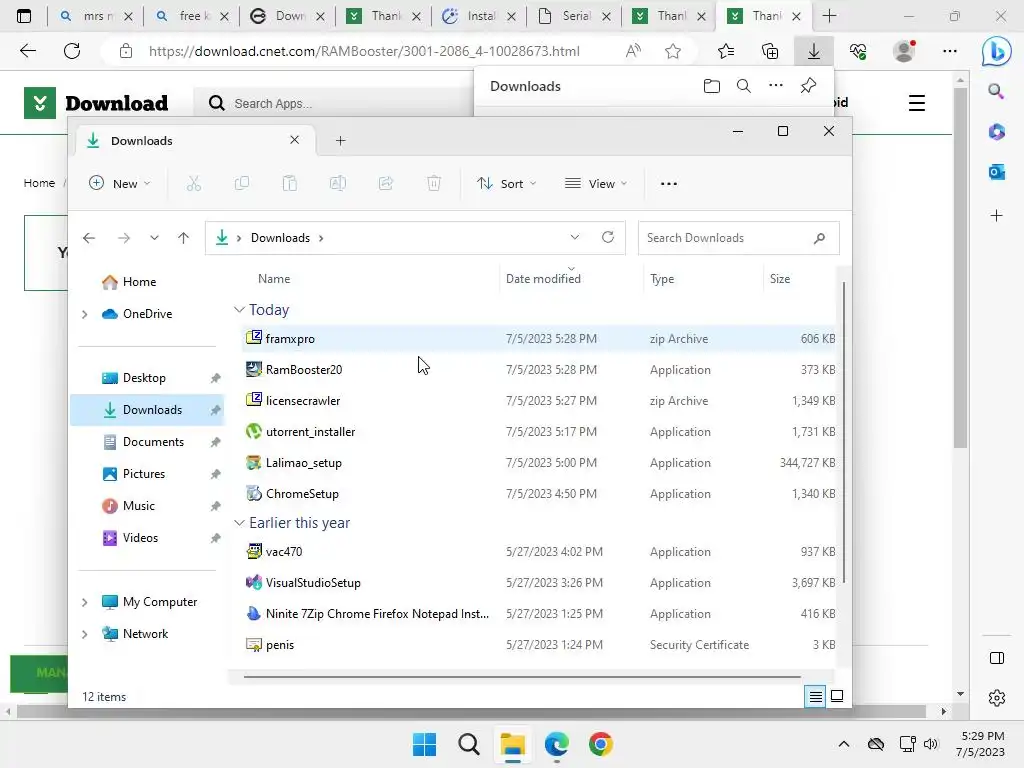Open Outlook in Edge sidebar
This screenshot has width=1024, height=768.
997,172
